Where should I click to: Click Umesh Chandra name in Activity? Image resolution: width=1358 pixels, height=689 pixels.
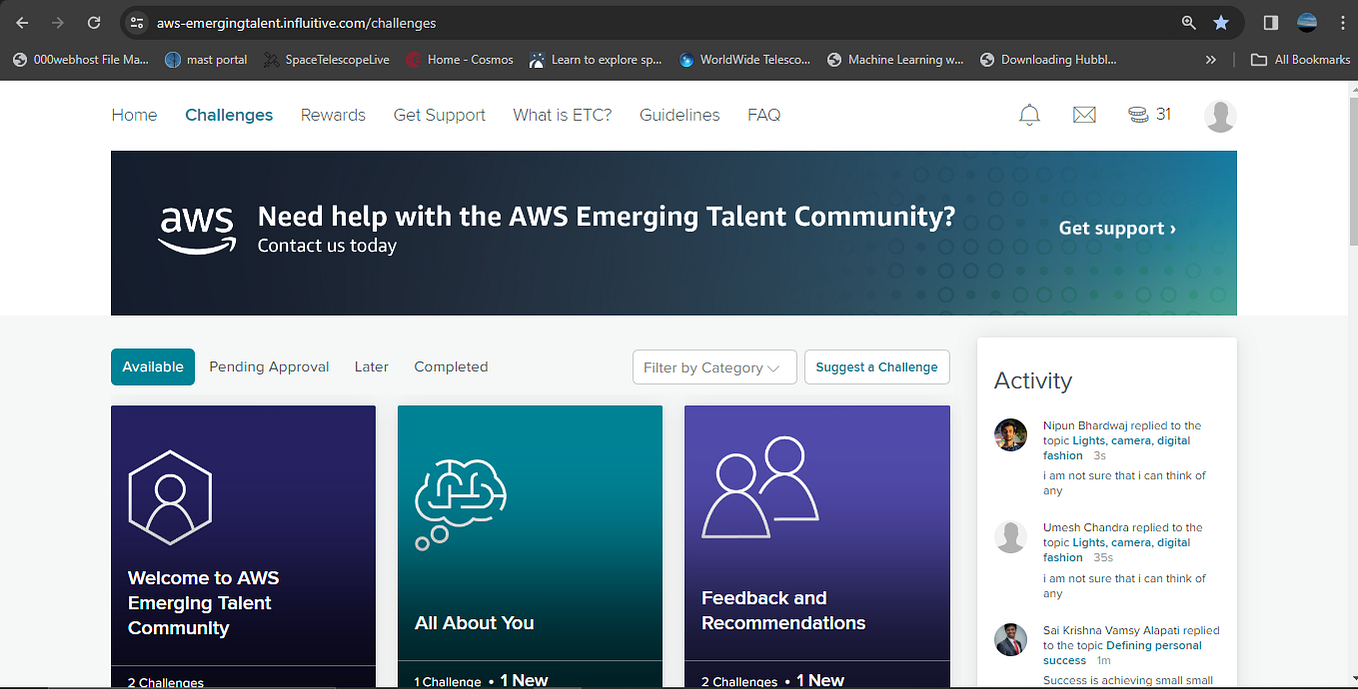(x=1086, y=528)
